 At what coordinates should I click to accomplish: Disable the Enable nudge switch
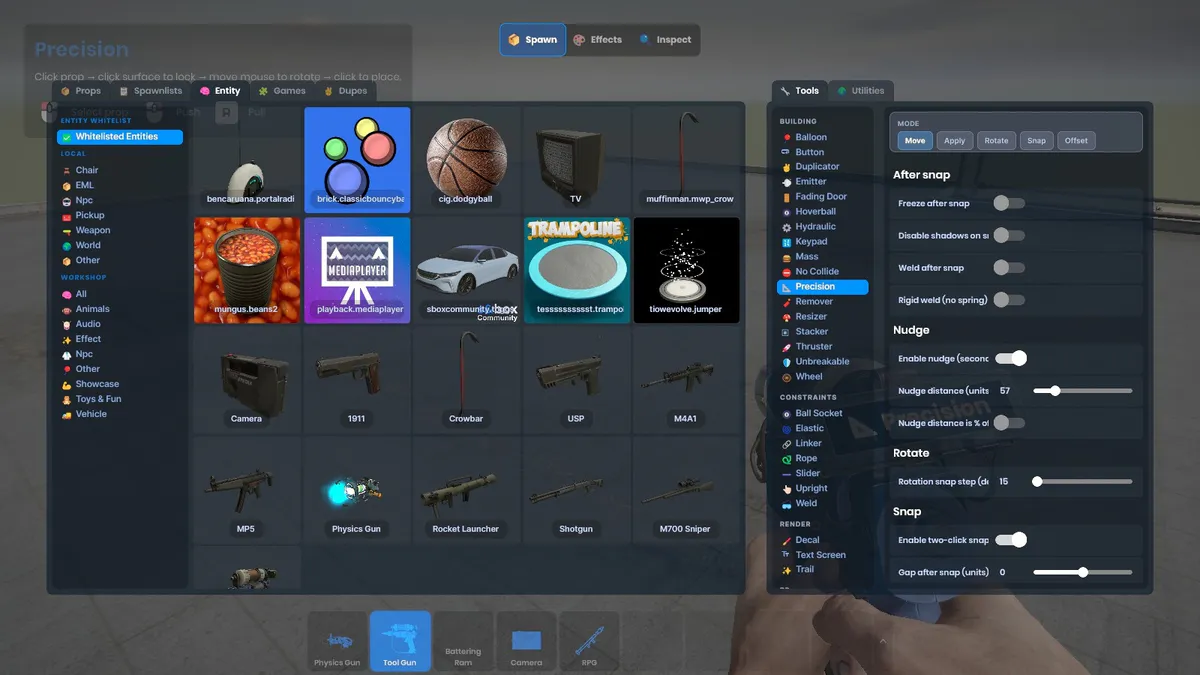click(1011, 358)
